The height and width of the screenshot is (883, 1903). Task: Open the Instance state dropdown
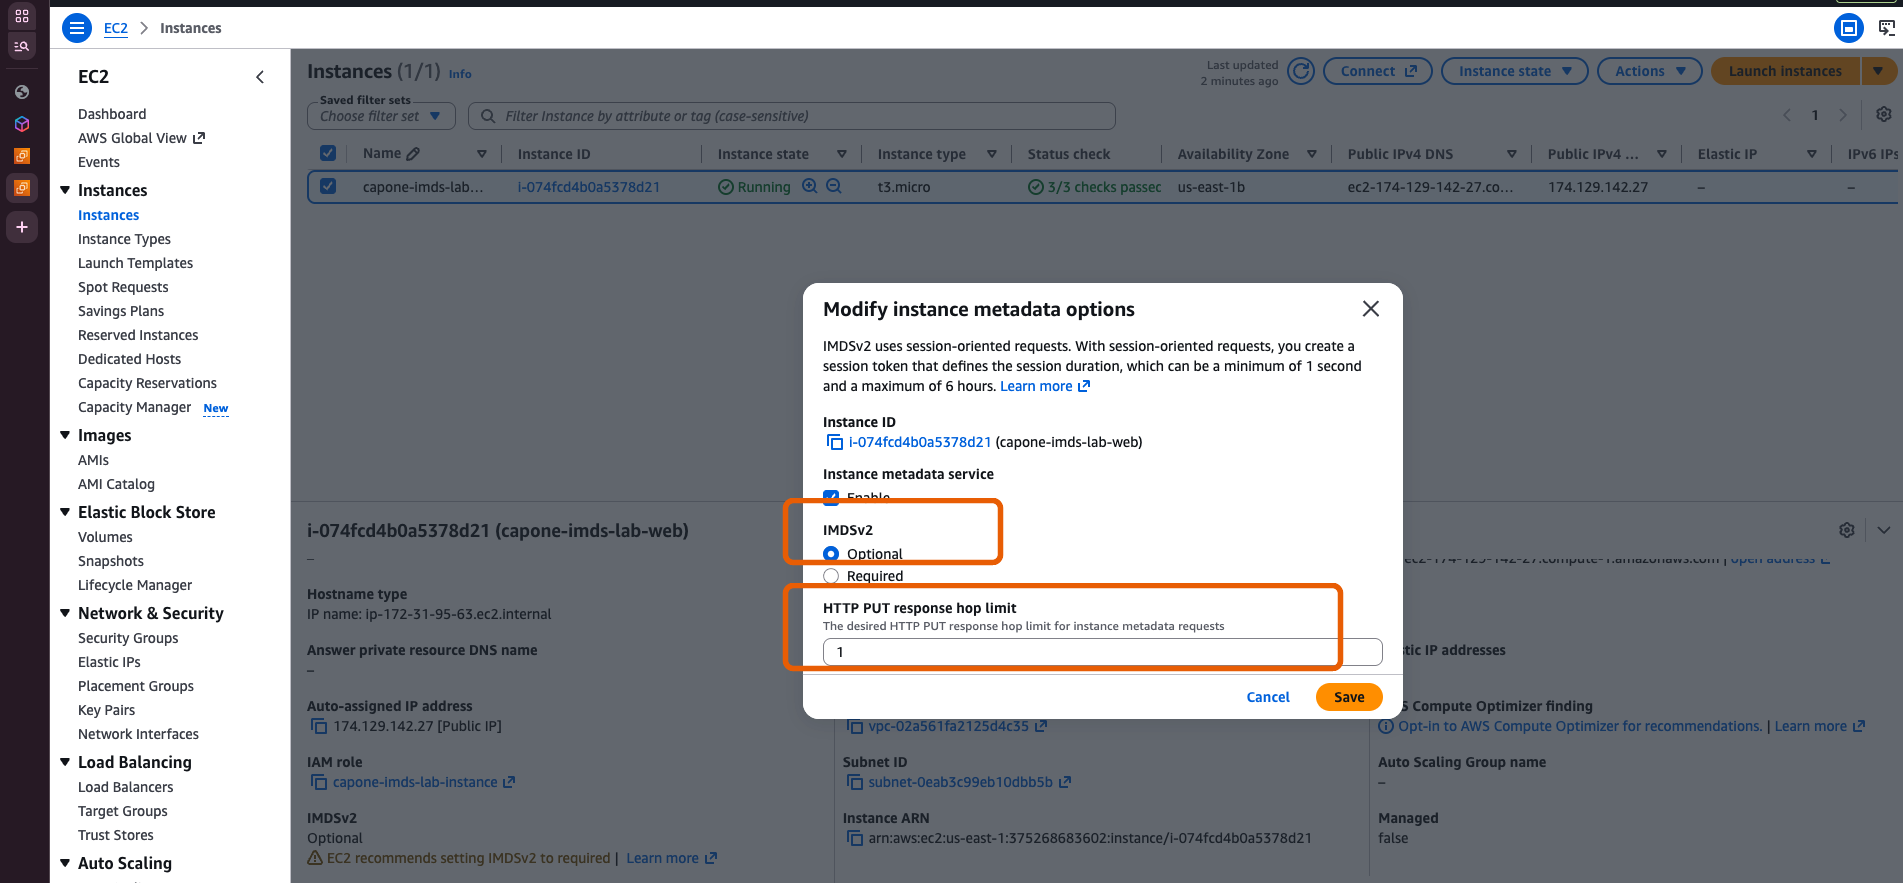click(1514, 71)
